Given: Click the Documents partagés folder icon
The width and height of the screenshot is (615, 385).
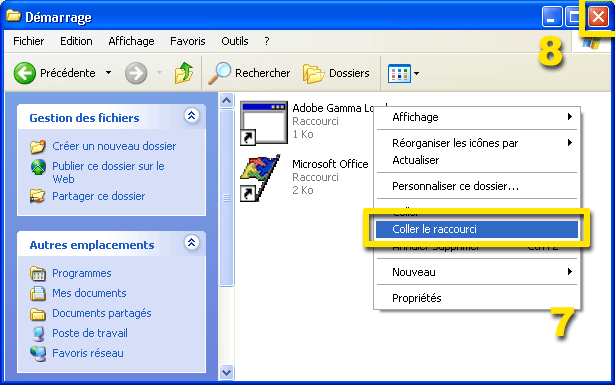Looking at the screenshot, I should (x=38, y=313).
